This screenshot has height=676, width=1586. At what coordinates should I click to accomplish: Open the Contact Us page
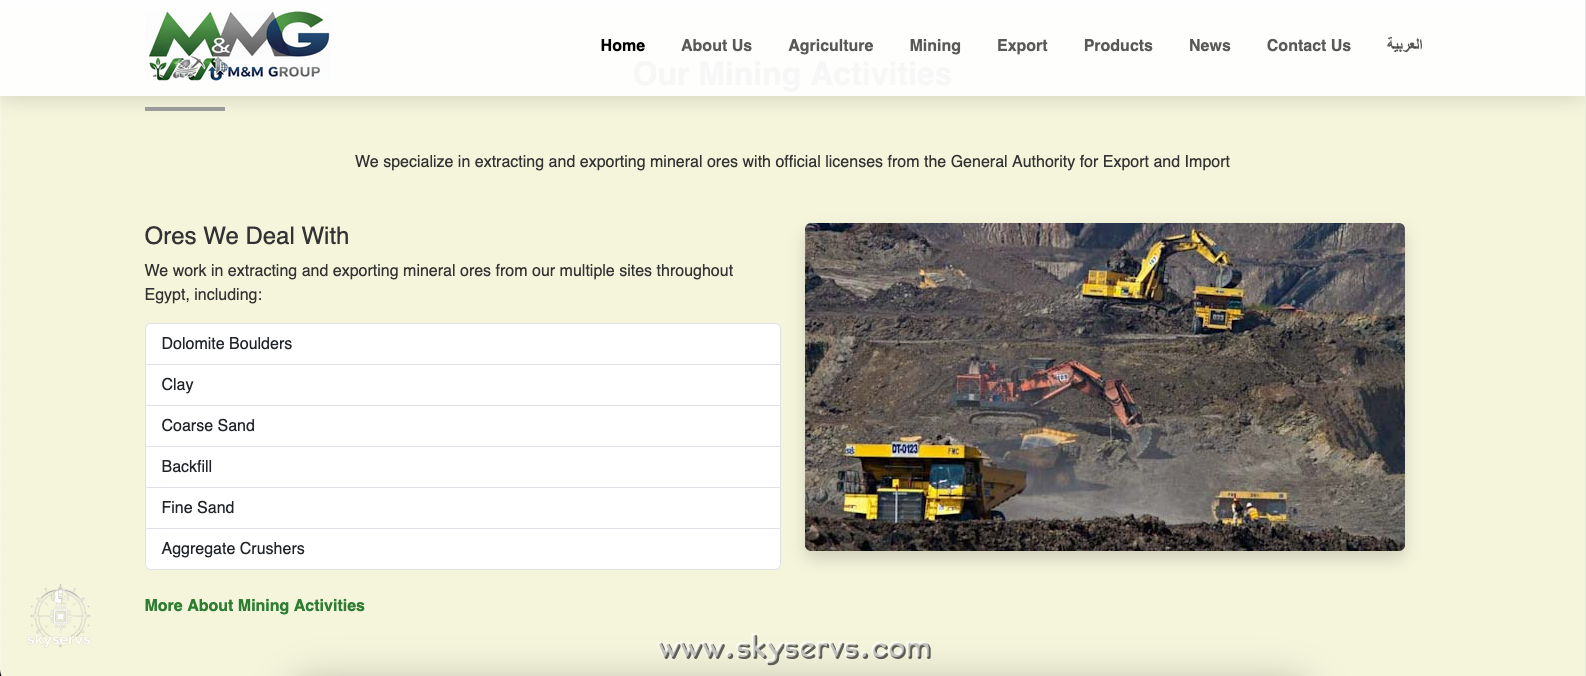point(1308,46)
